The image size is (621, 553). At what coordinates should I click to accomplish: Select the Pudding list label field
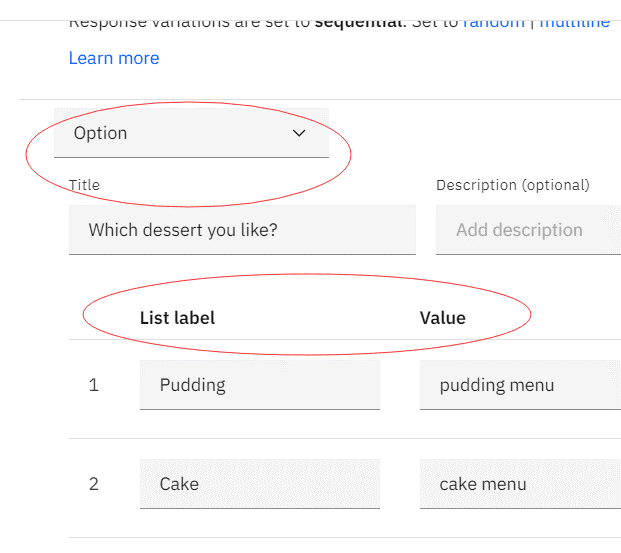(259, 385)
